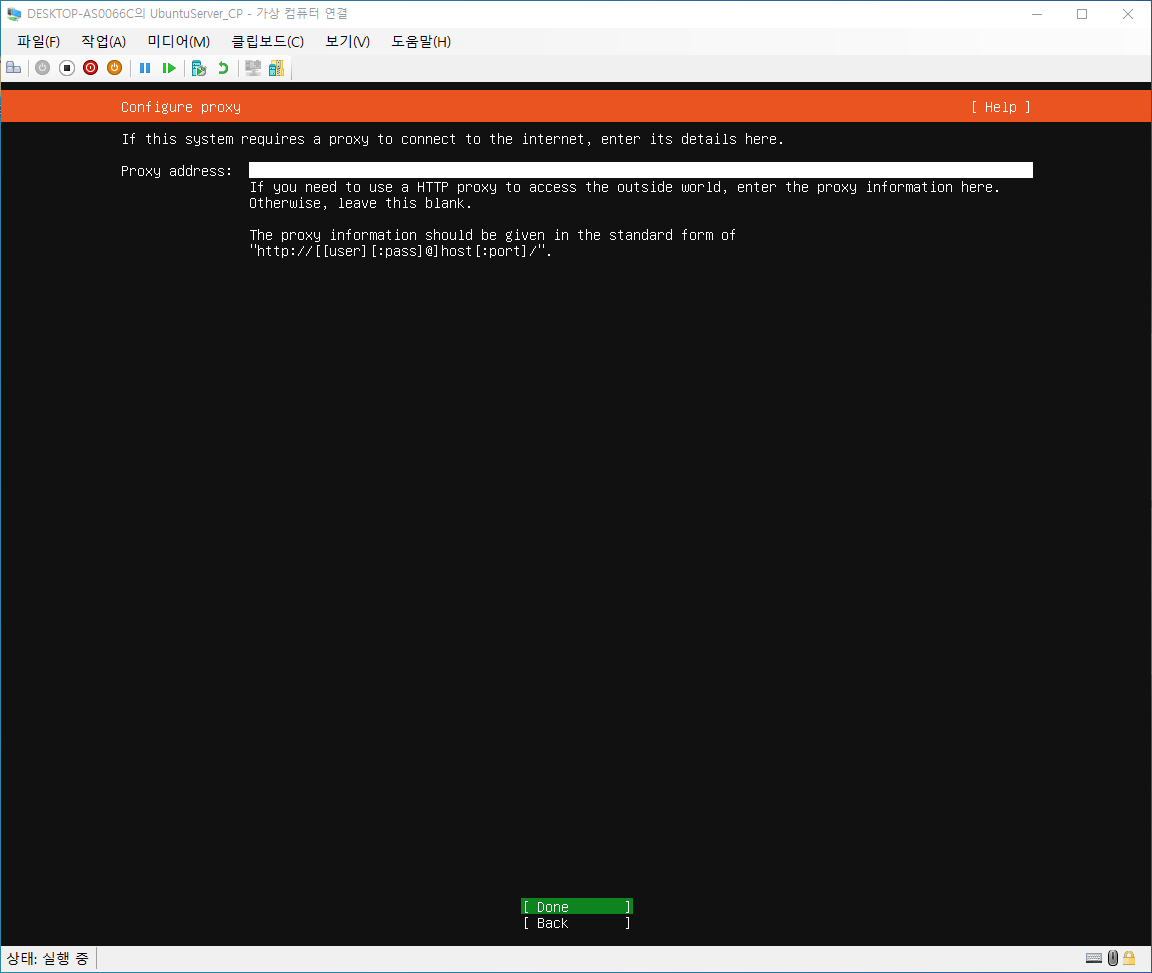Click the grayed-out Start power icon
The width and height of the screenshot is (1152, 973).
pos(43,68)
